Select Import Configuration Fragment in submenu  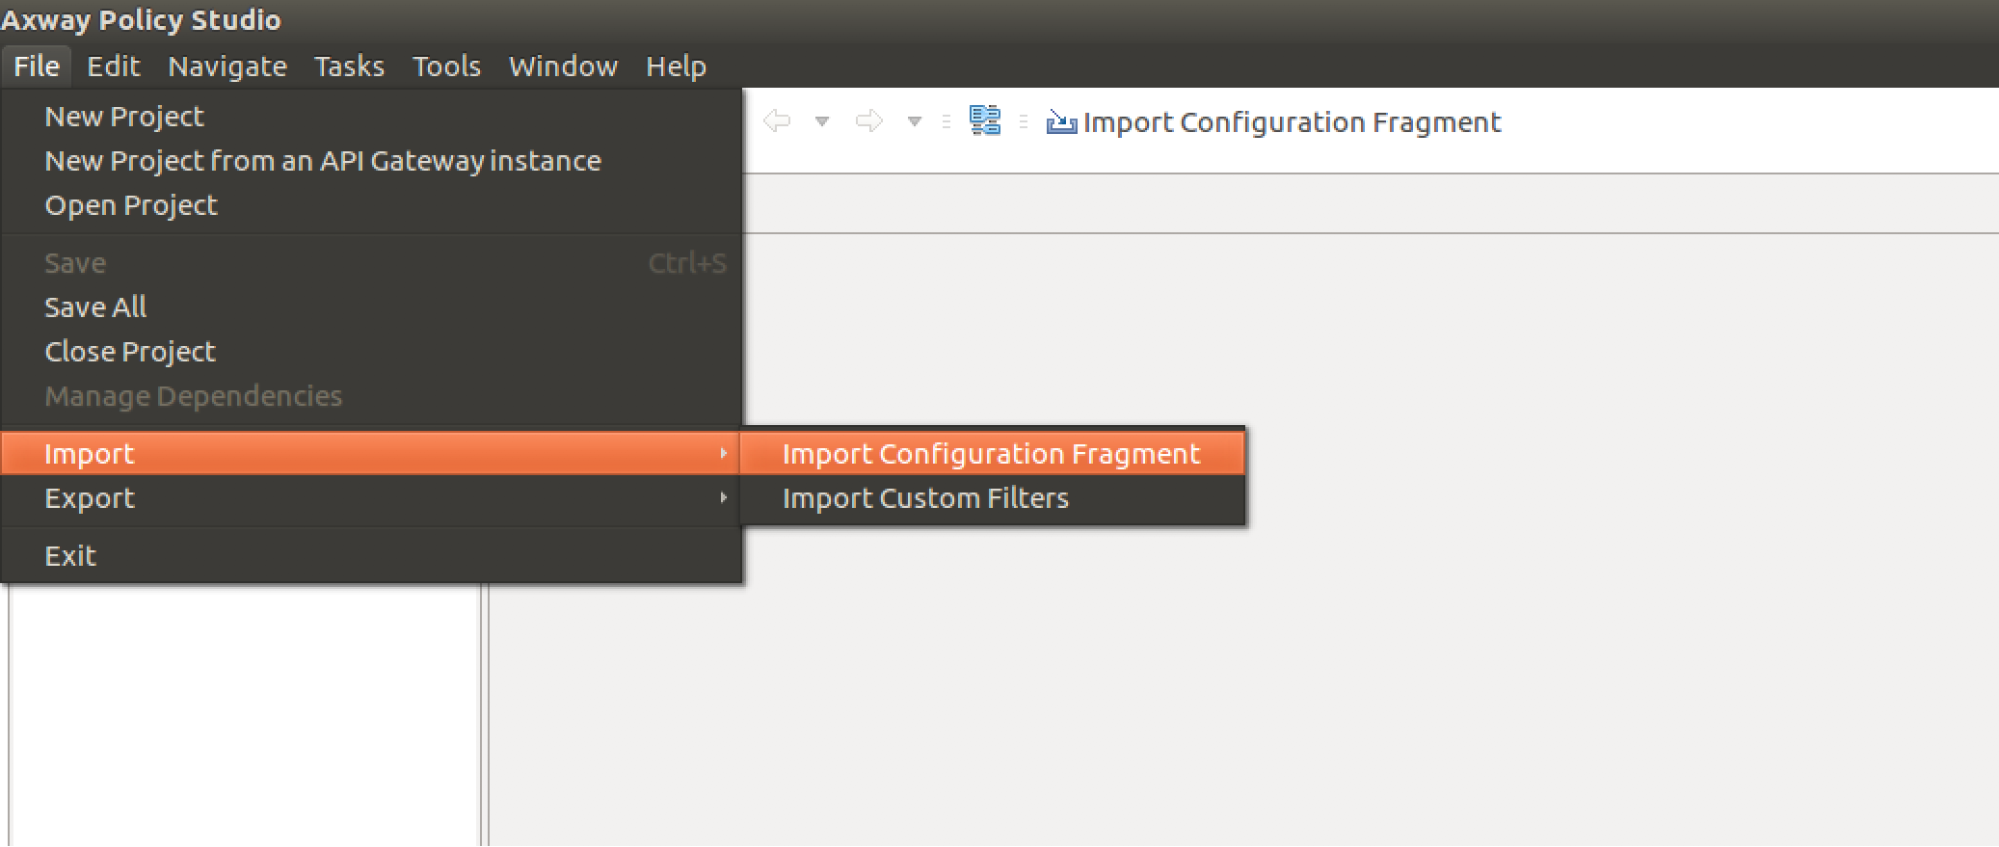coord(992,454)
